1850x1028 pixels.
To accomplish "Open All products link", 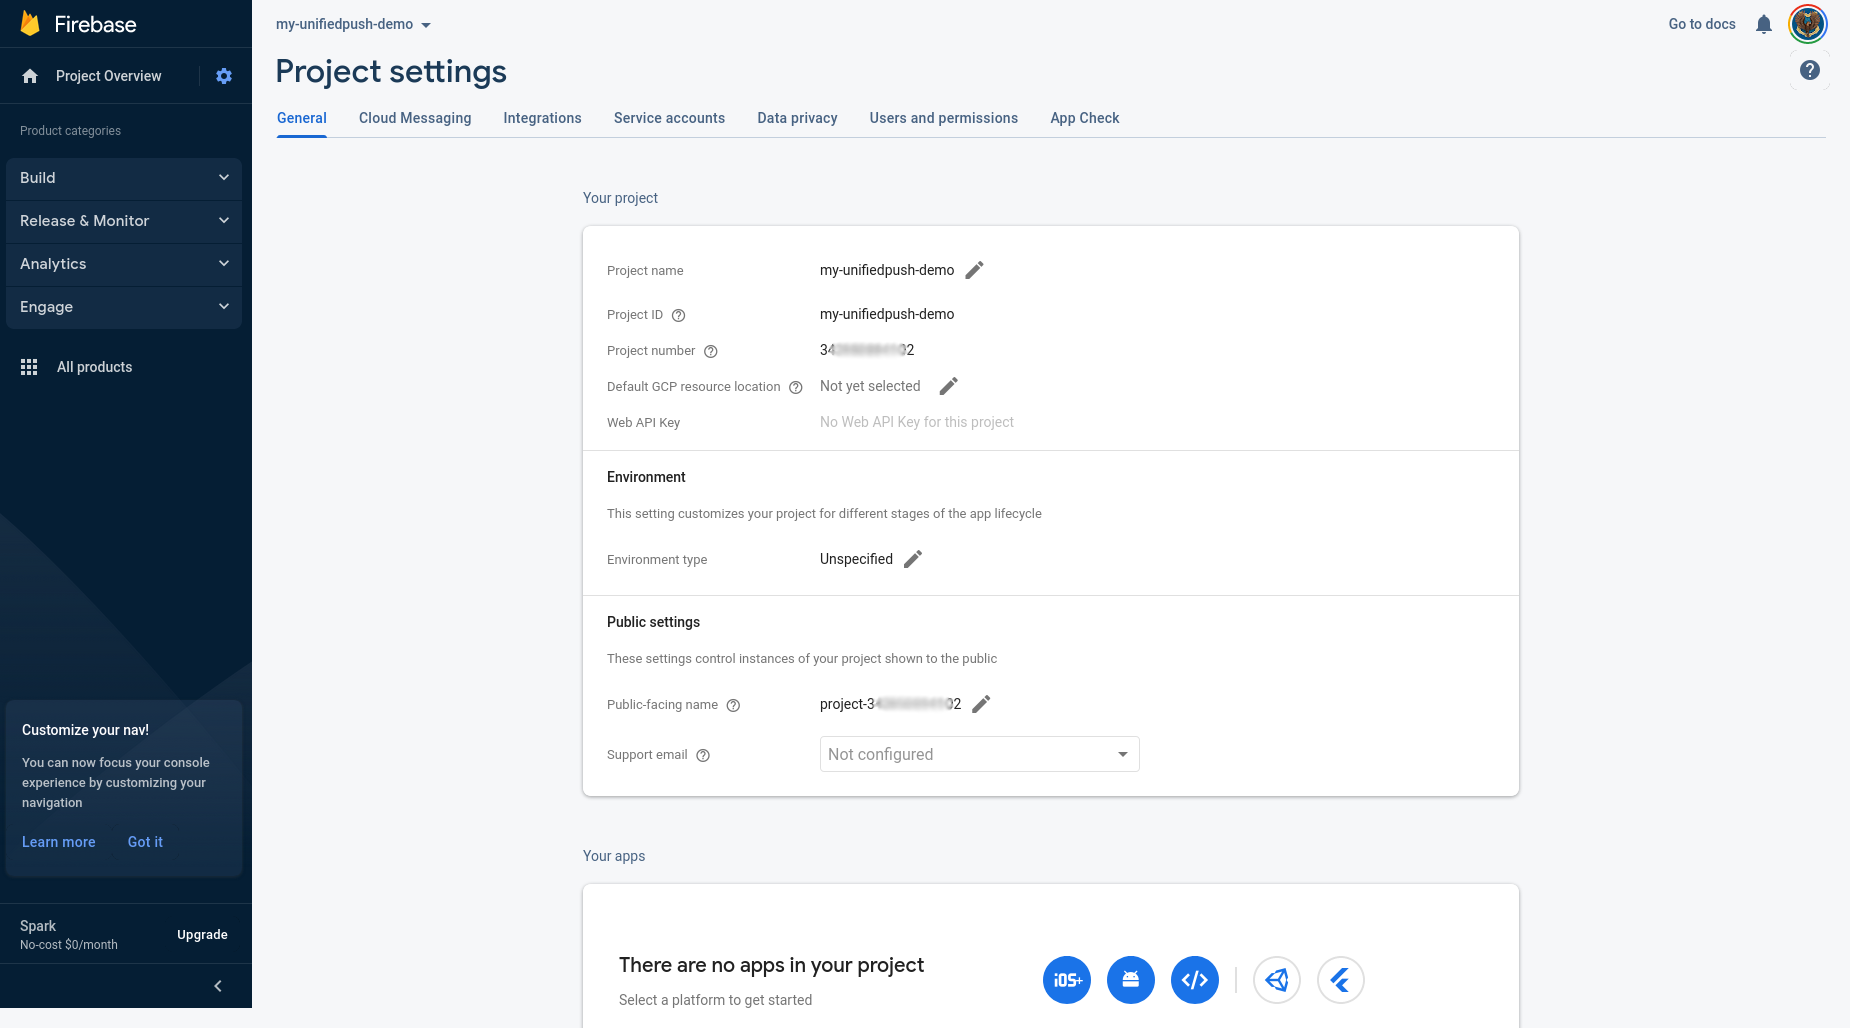I will [94, 367].
